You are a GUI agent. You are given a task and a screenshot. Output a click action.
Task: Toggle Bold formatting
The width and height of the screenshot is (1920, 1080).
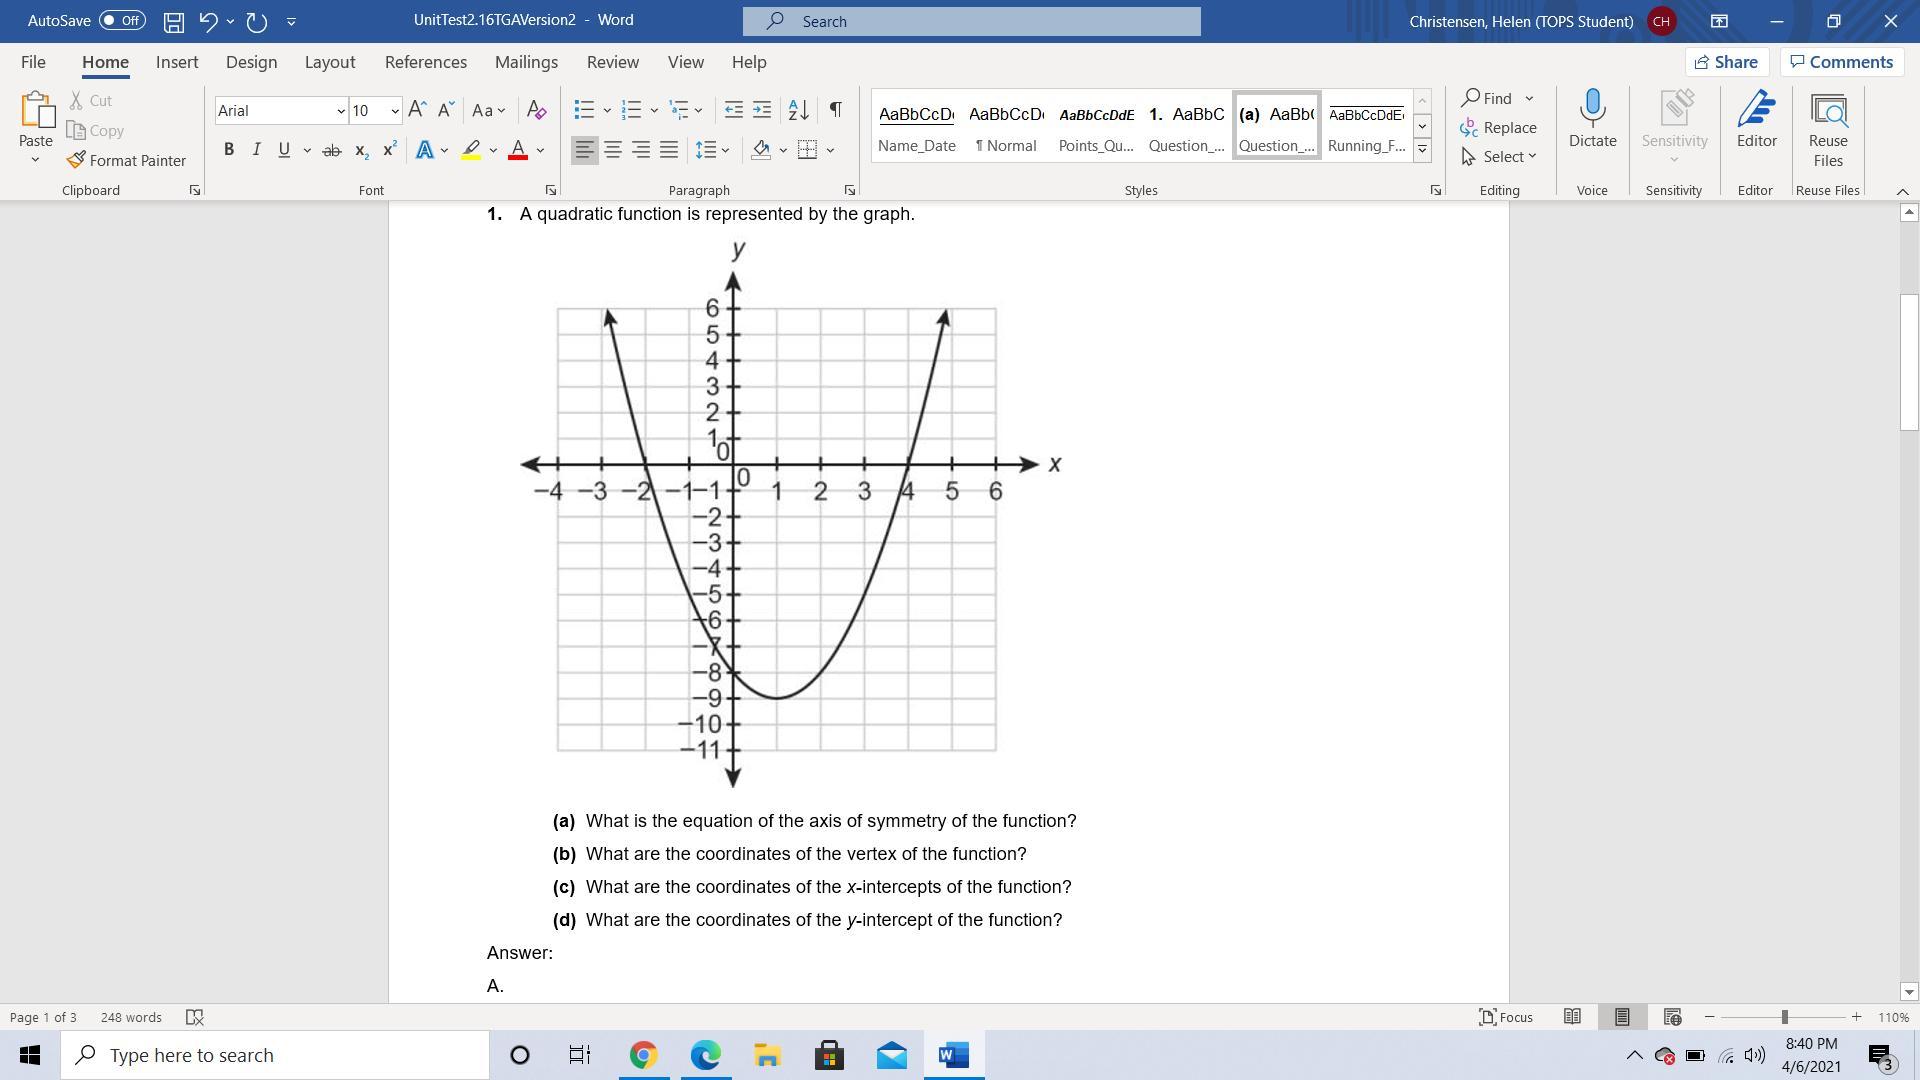pyautogui.click(x=229, y=150)
